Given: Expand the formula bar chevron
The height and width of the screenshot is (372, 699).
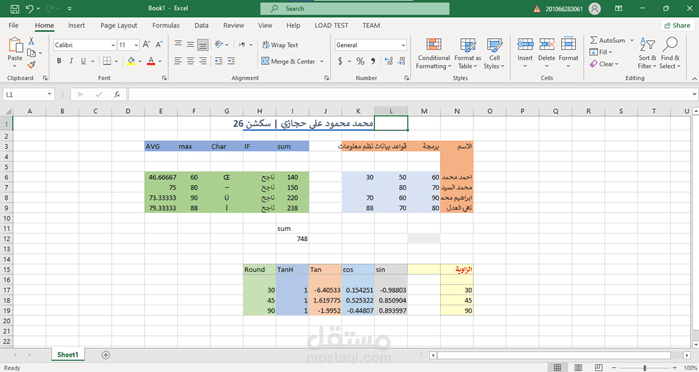Looking at the screenshot, I should tap(694, 94).
